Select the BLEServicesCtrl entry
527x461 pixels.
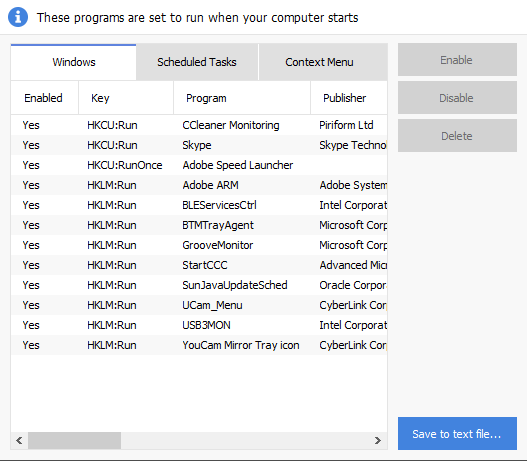(x=199, y=205)
